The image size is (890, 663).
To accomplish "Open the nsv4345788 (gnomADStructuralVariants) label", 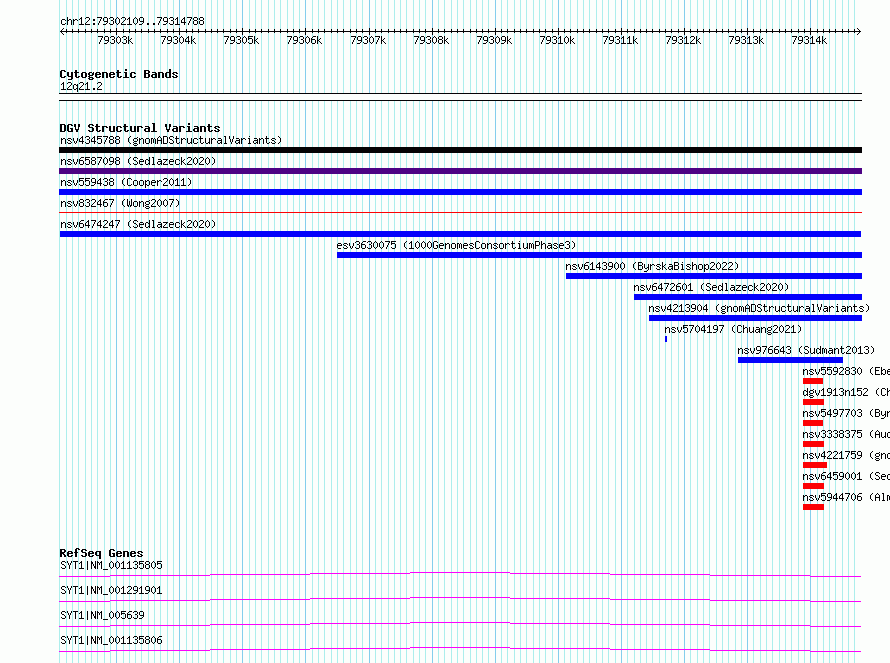I will coord(171,140).
